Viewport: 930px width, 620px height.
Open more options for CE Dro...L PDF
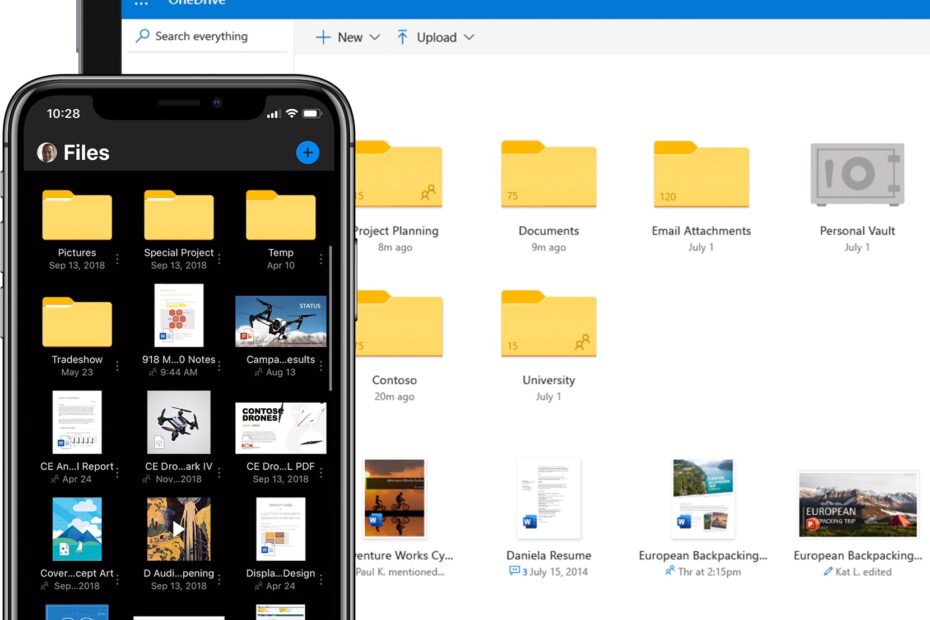pos(321,472)
